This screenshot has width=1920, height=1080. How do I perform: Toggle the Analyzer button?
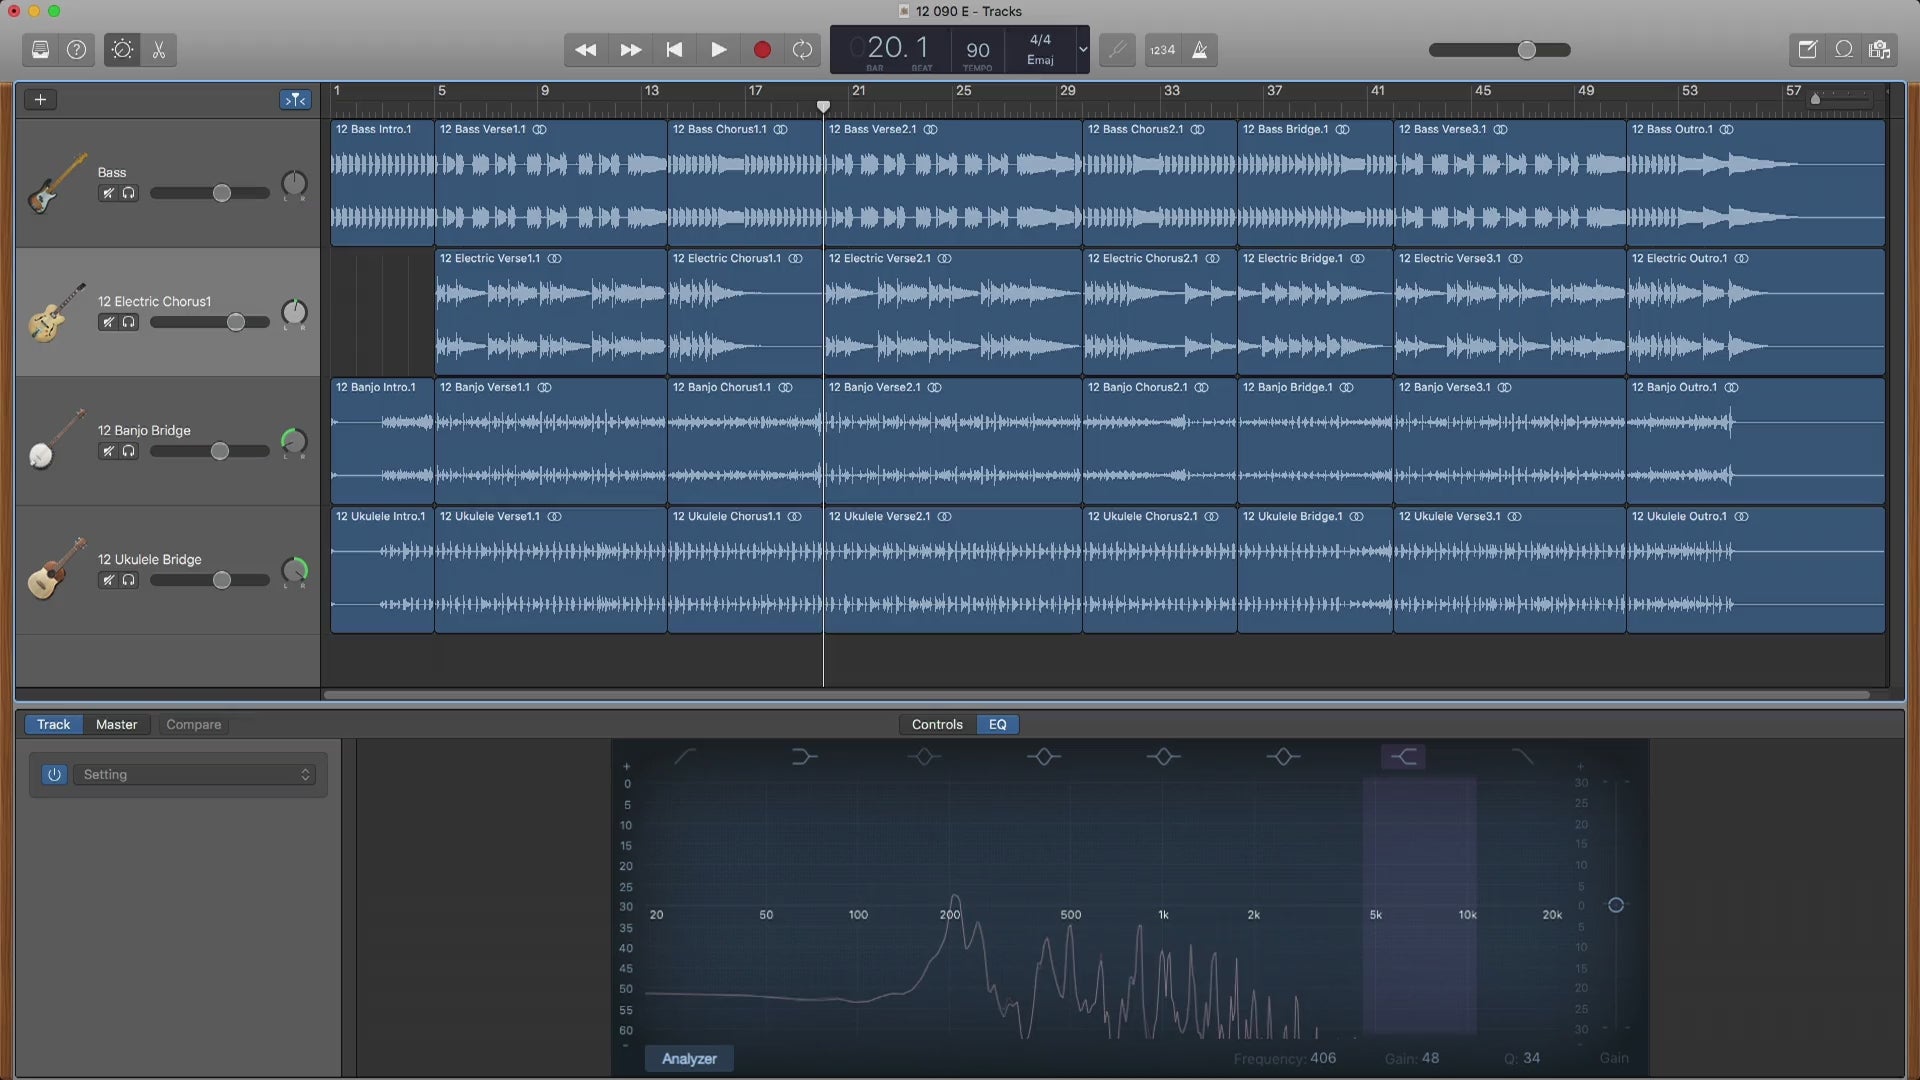pos(689,1058)
